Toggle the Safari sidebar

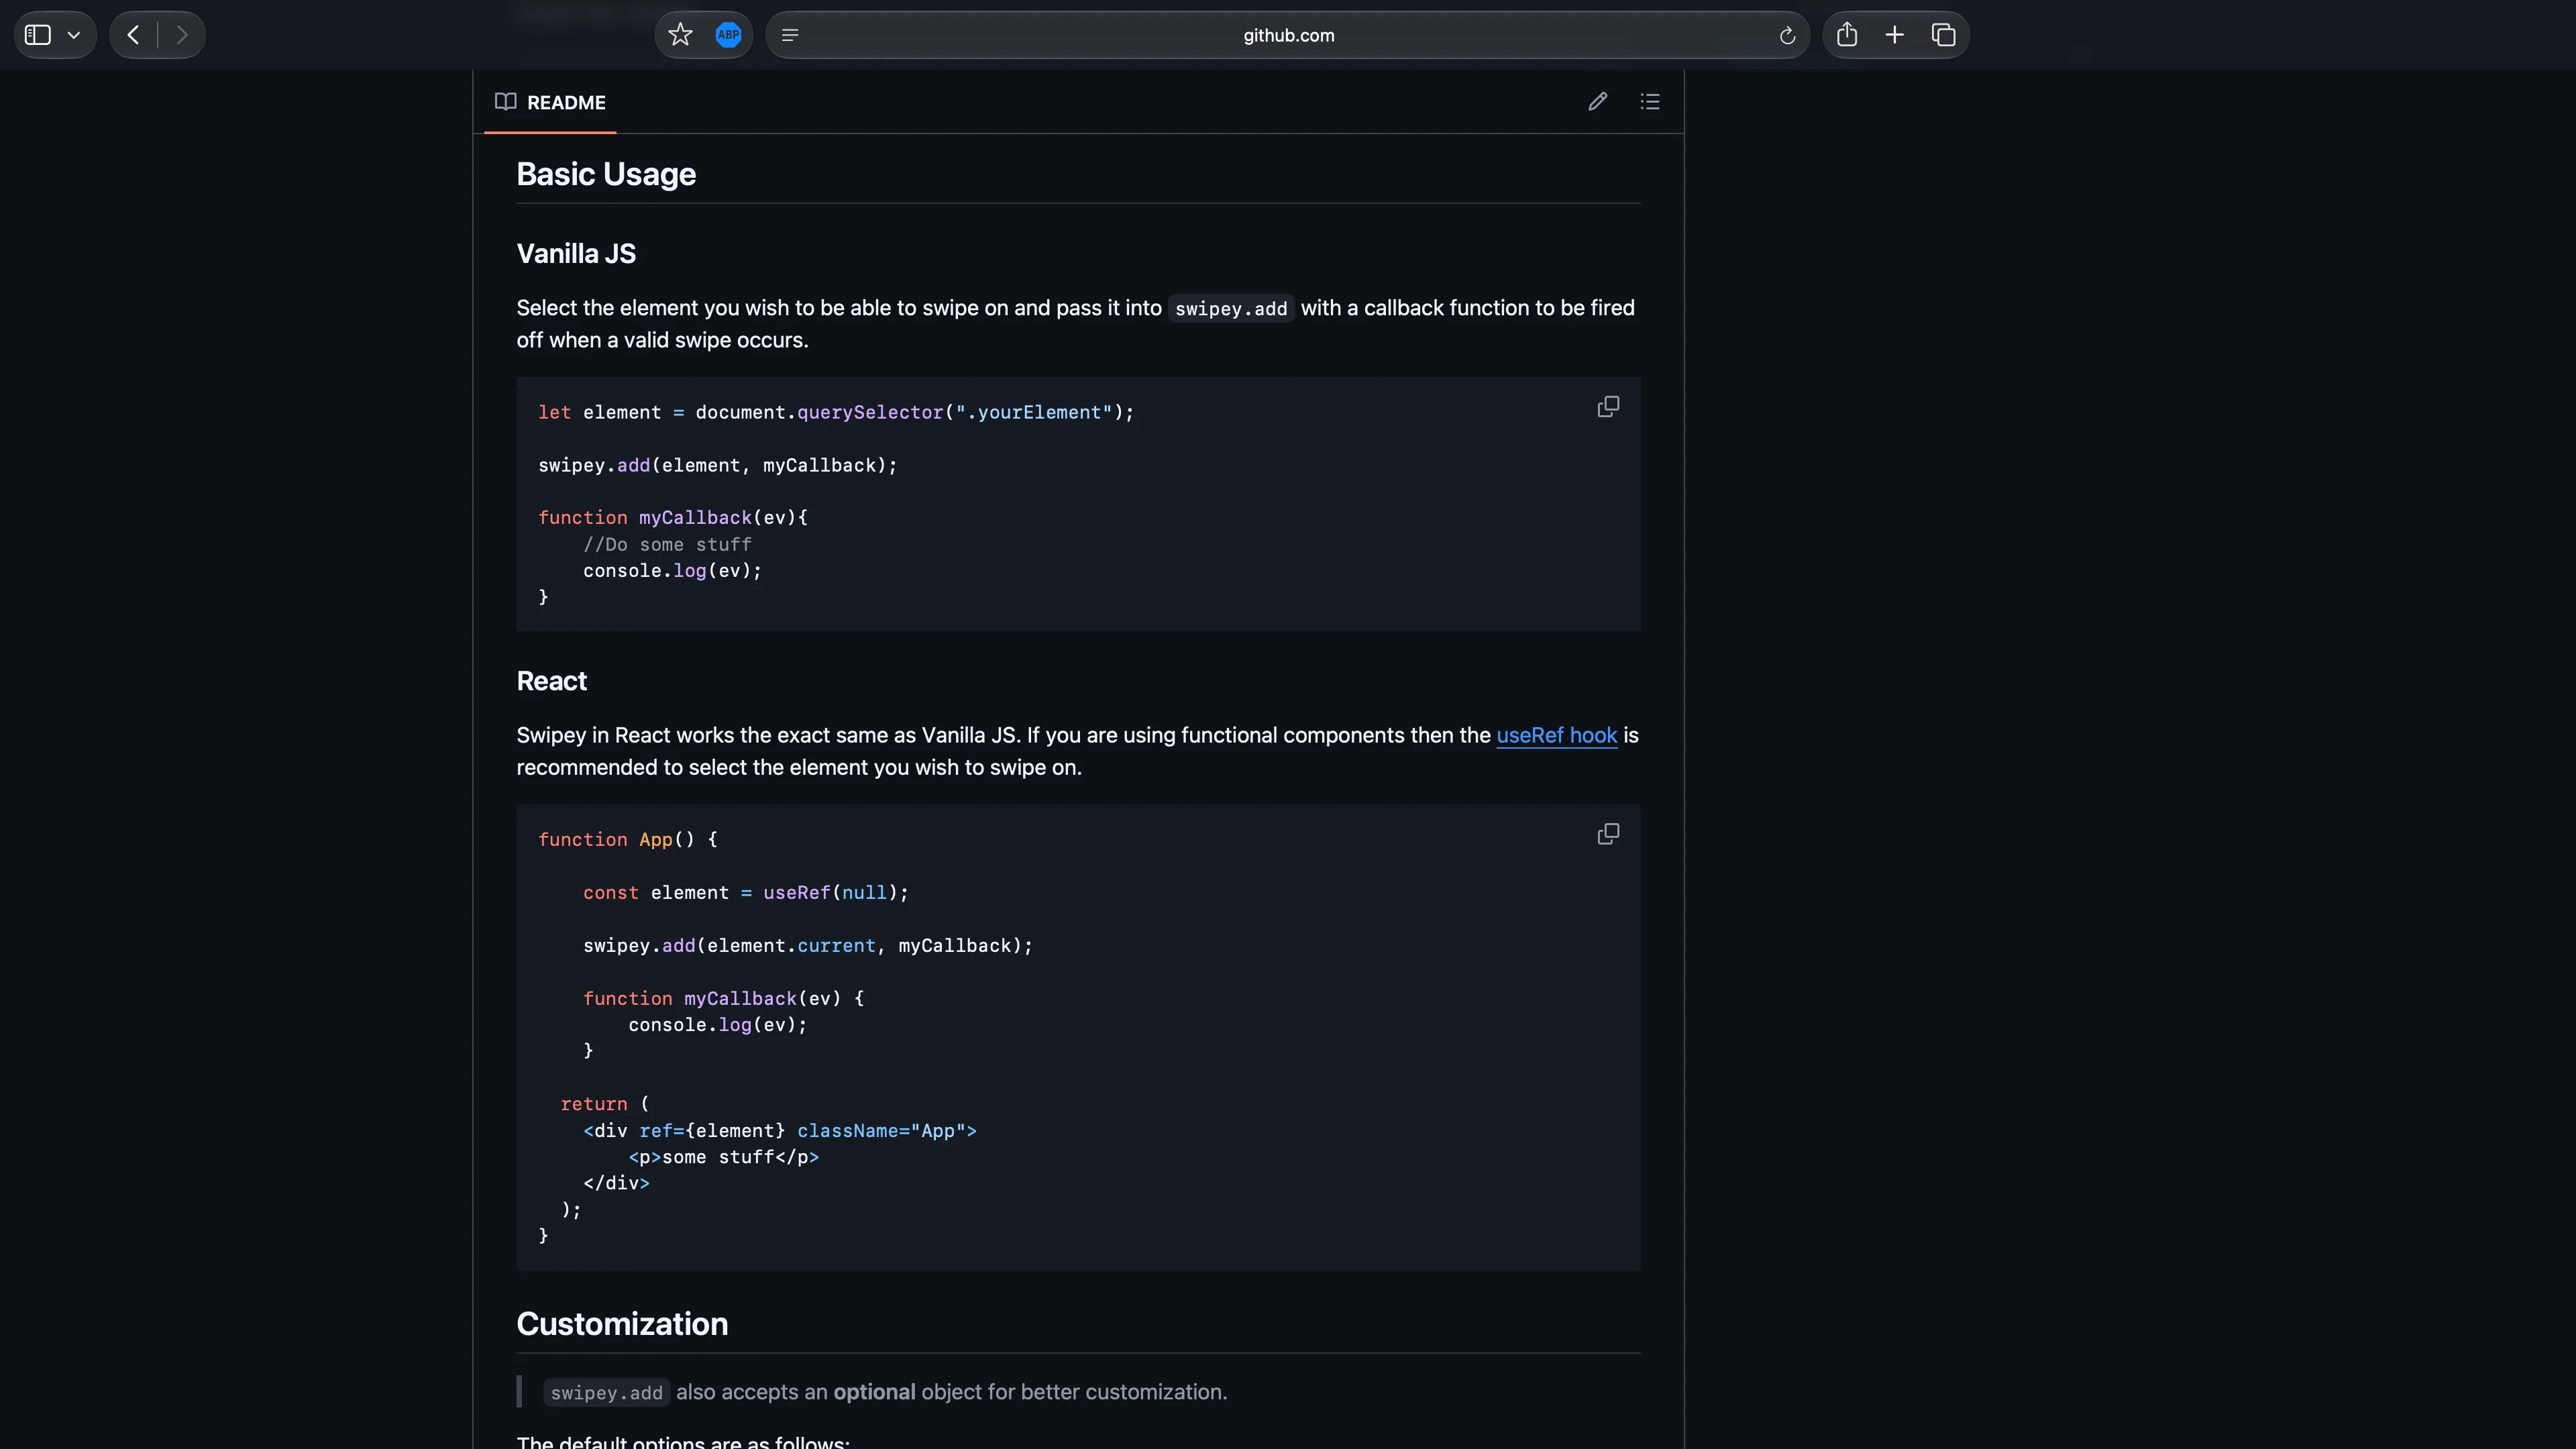(x=38, y=35)
